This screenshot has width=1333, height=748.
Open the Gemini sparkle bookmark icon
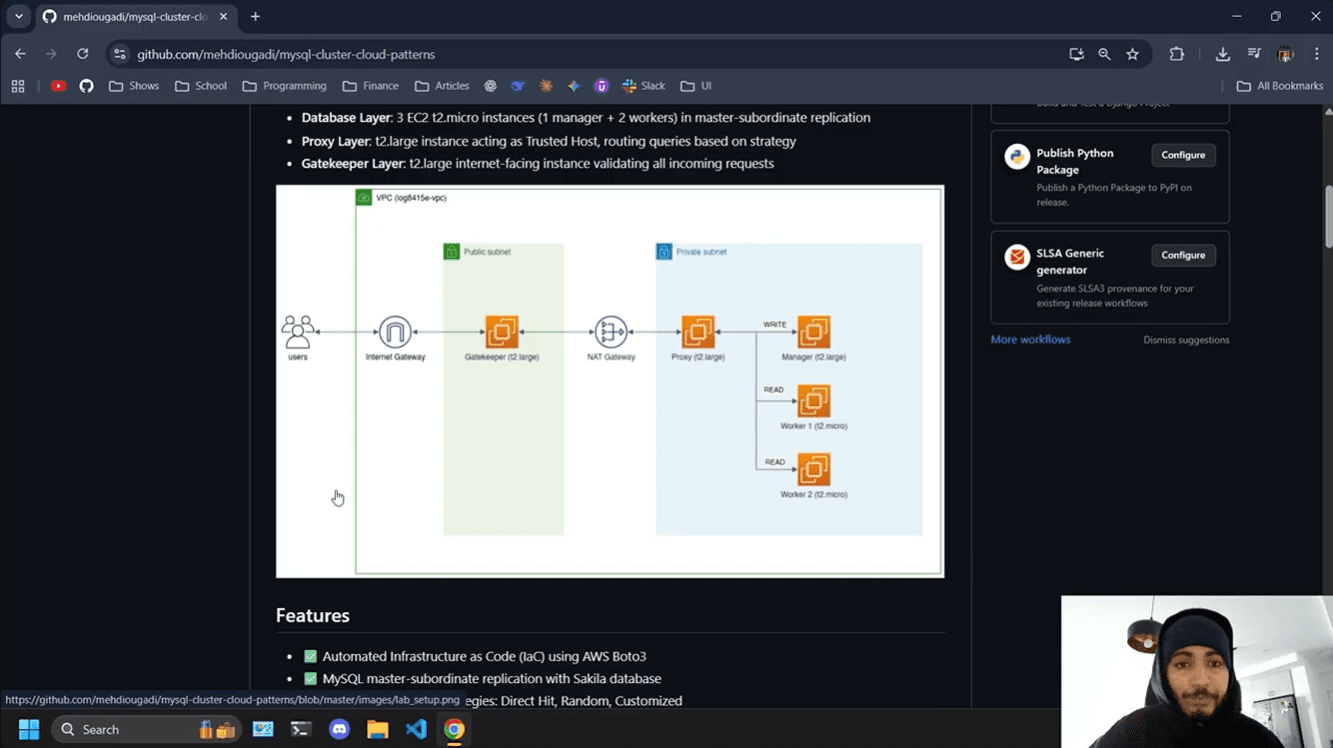573,86
